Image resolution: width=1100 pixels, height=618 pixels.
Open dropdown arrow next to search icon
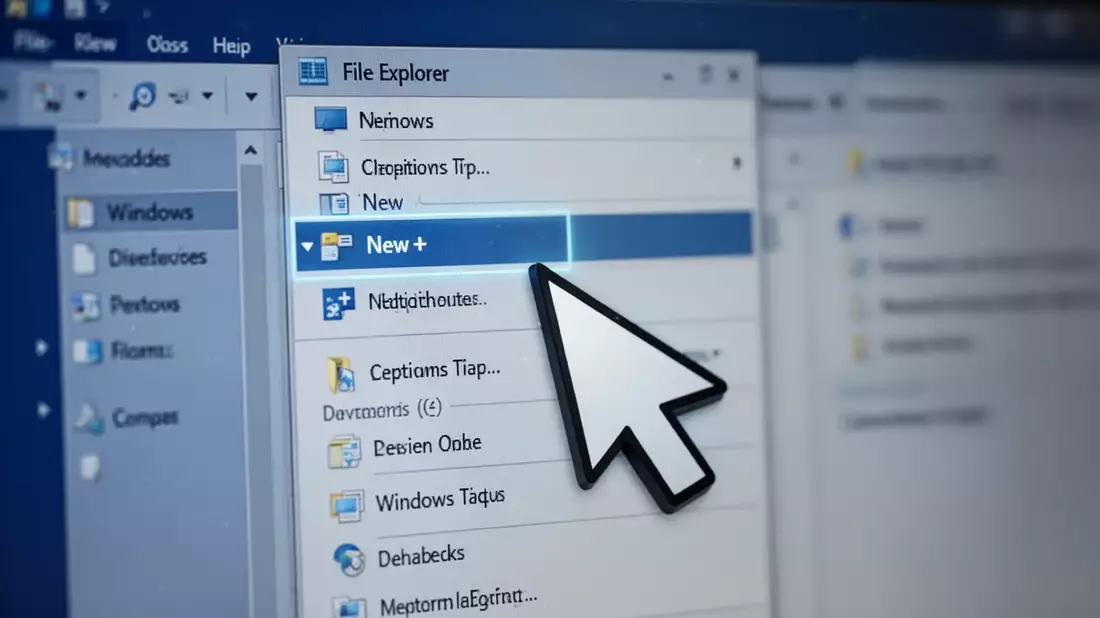point(207,95)
